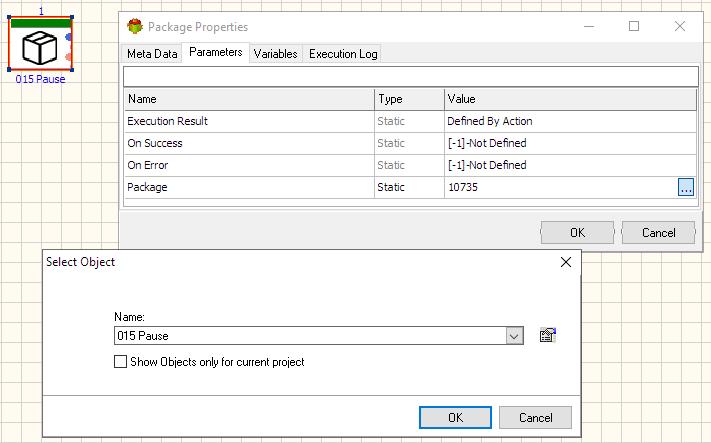711x443 pixels.
Task: Select the On Success parameter row
Action: point(411,143)
